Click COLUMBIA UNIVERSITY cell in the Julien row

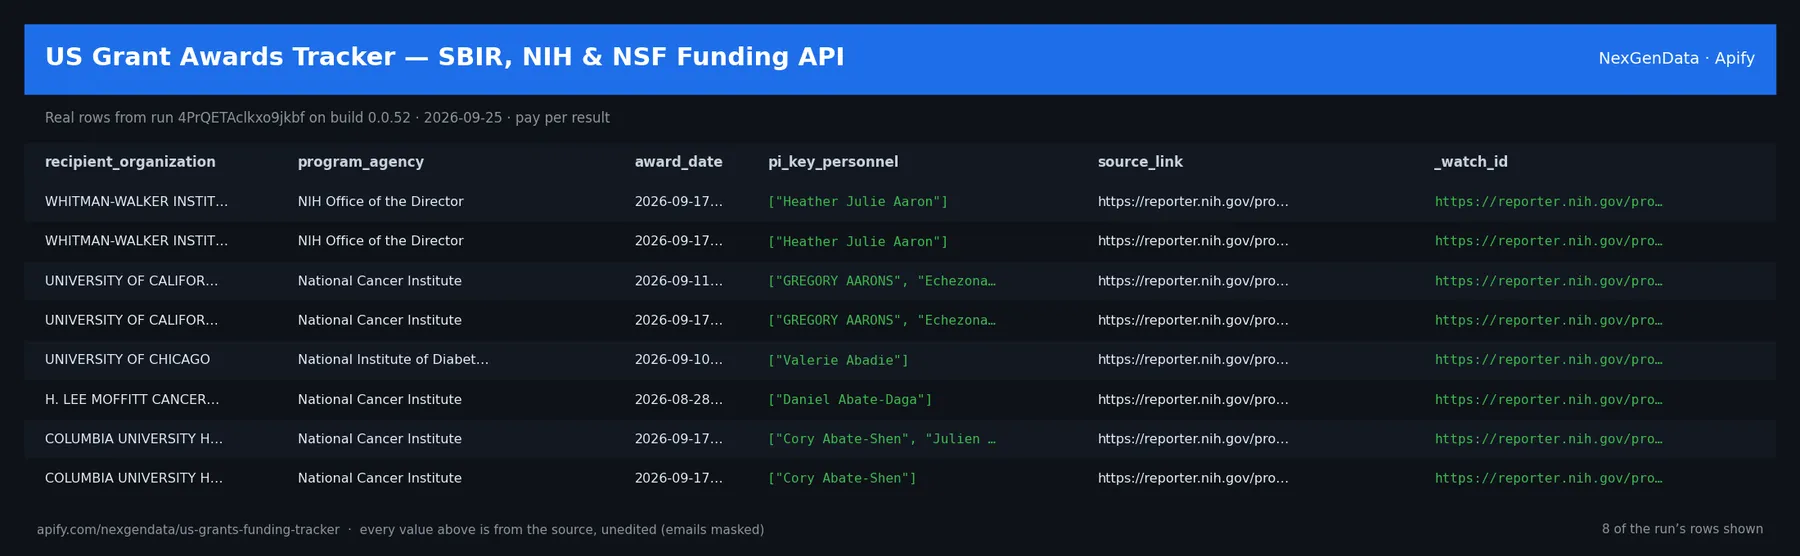coord(134,439)
